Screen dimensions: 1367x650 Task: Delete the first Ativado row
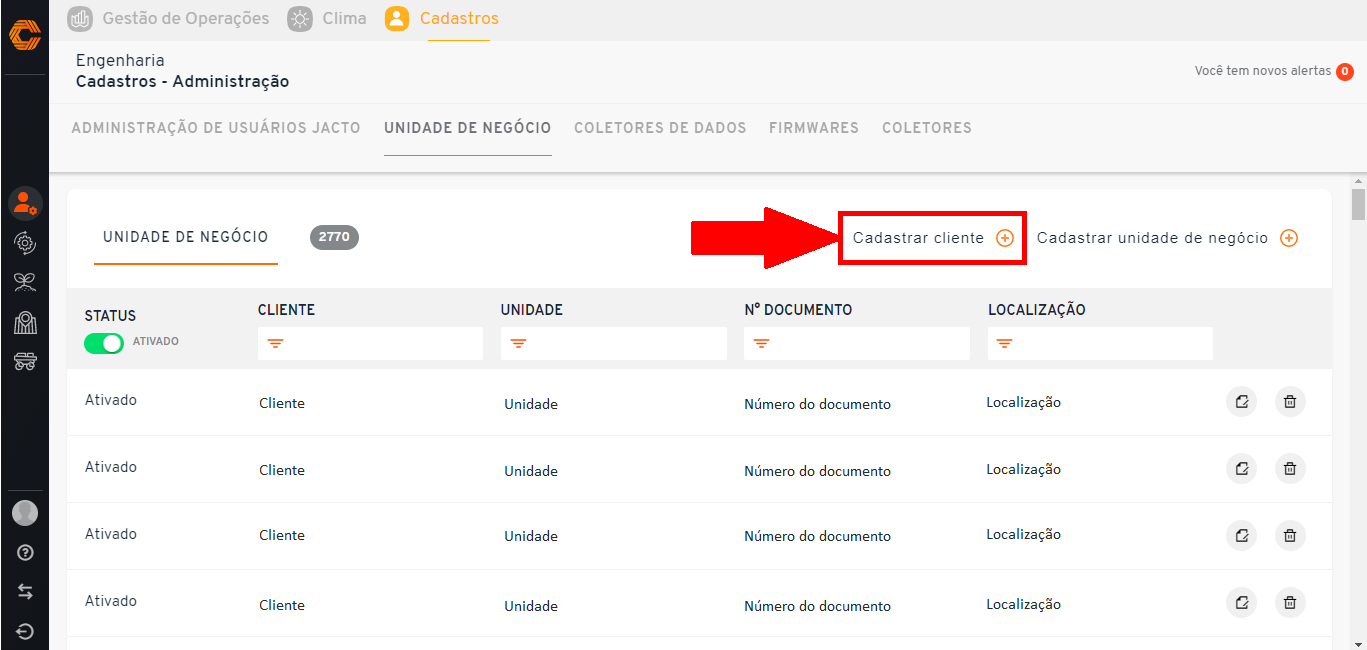(x=1290, y=402)
